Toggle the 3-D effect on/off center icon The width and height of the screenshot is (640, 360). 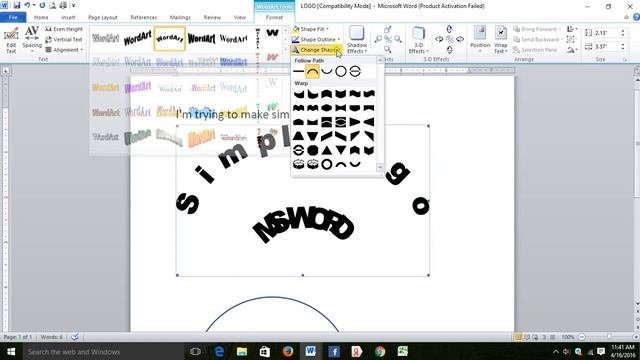[450, 40]
